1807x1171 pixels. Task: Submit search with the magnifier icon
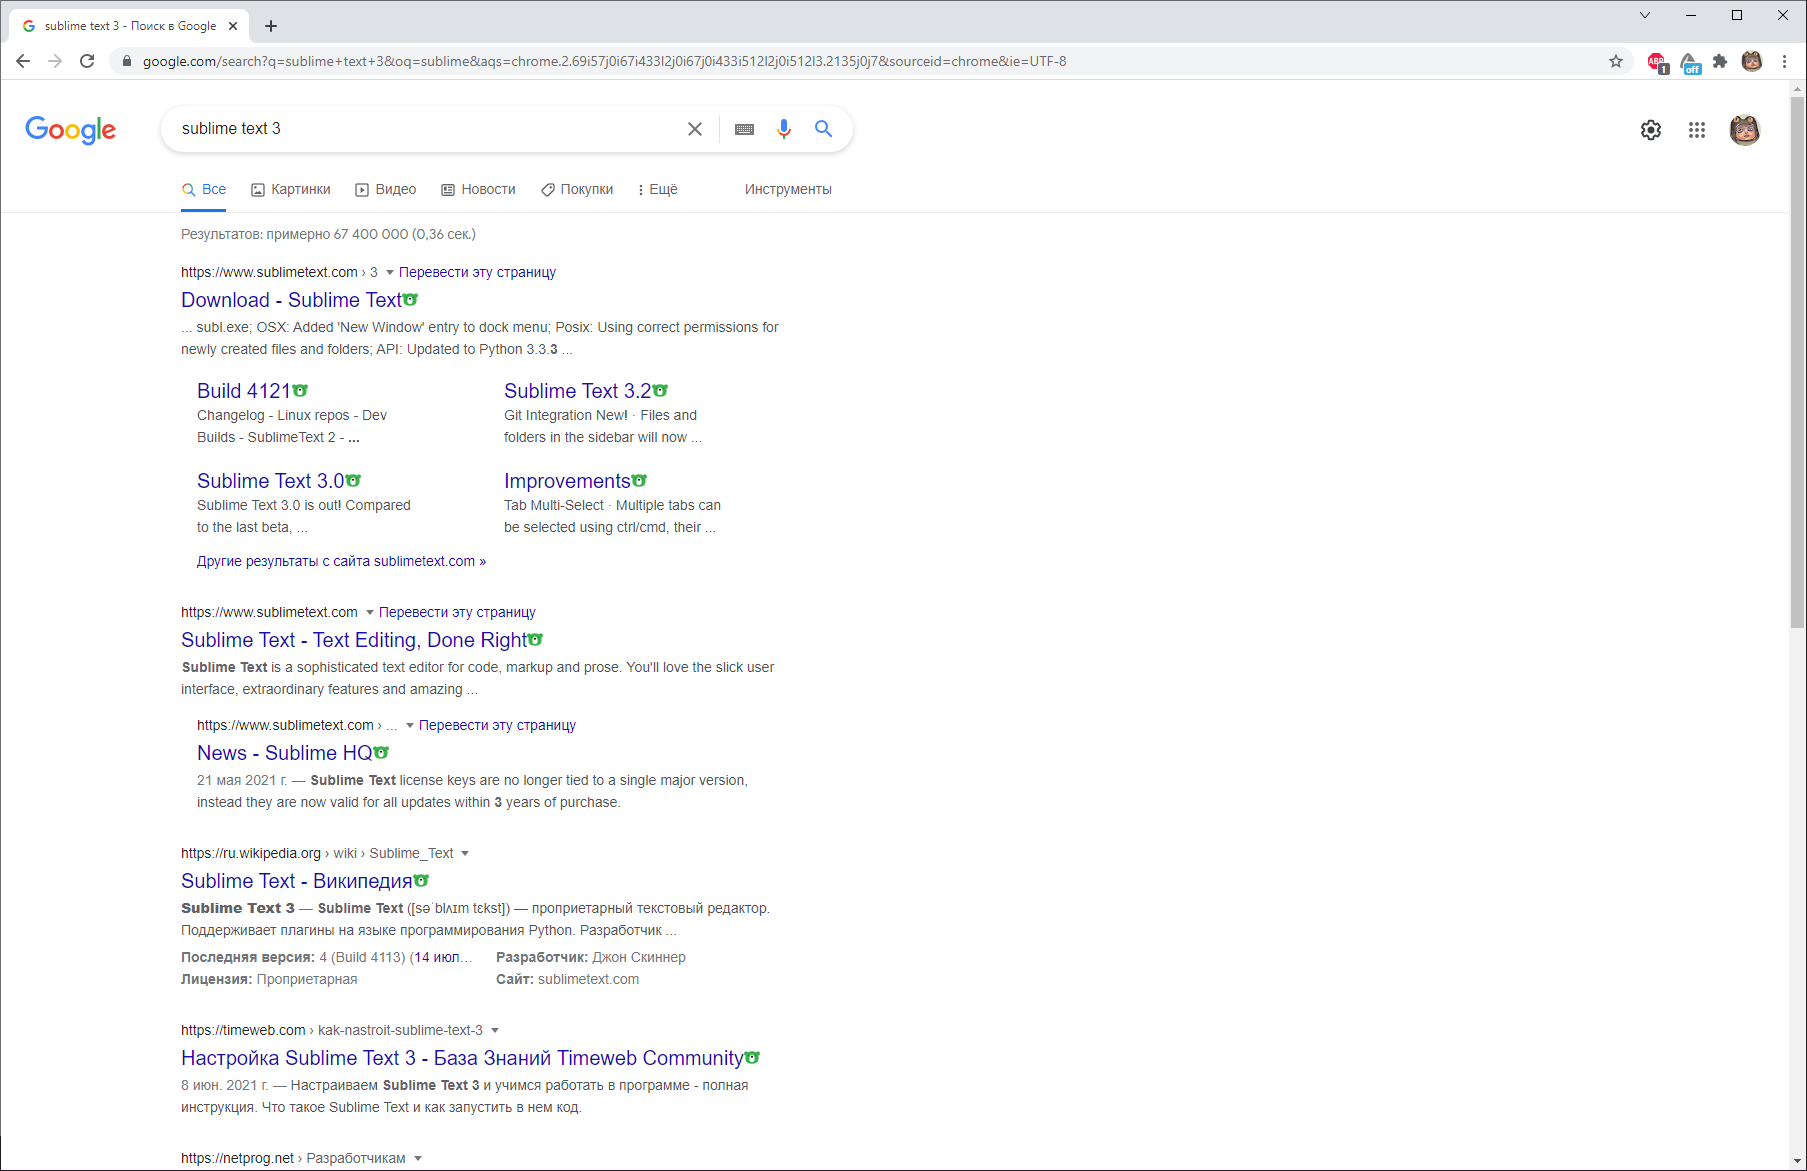pos(823,128)
